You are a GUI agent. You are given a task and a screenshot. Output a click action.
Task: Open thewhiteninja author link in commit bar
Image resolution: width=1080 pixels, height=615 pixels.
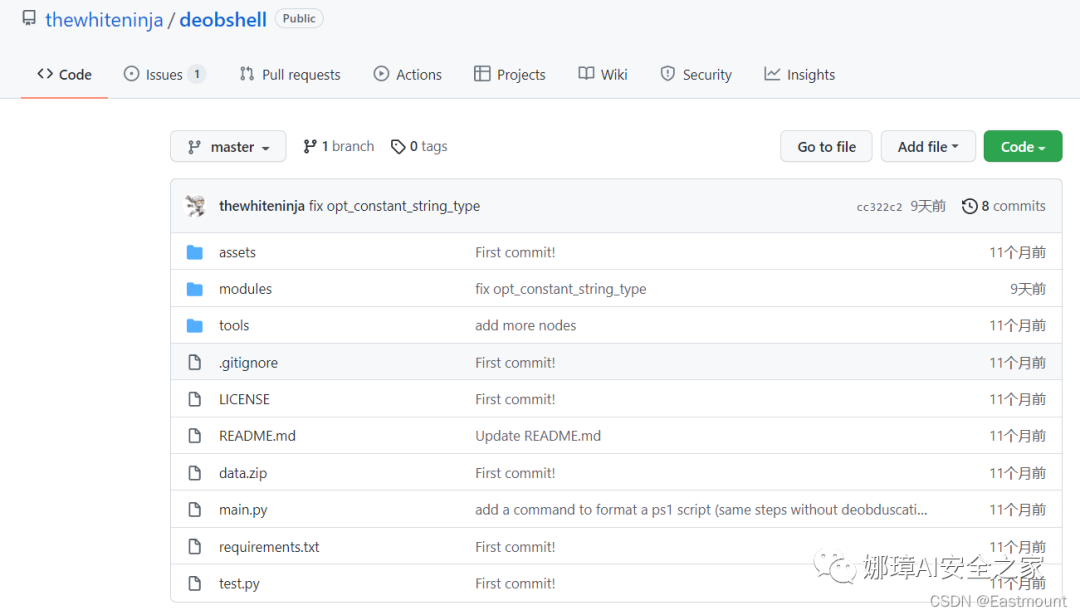tap(262, 206)
